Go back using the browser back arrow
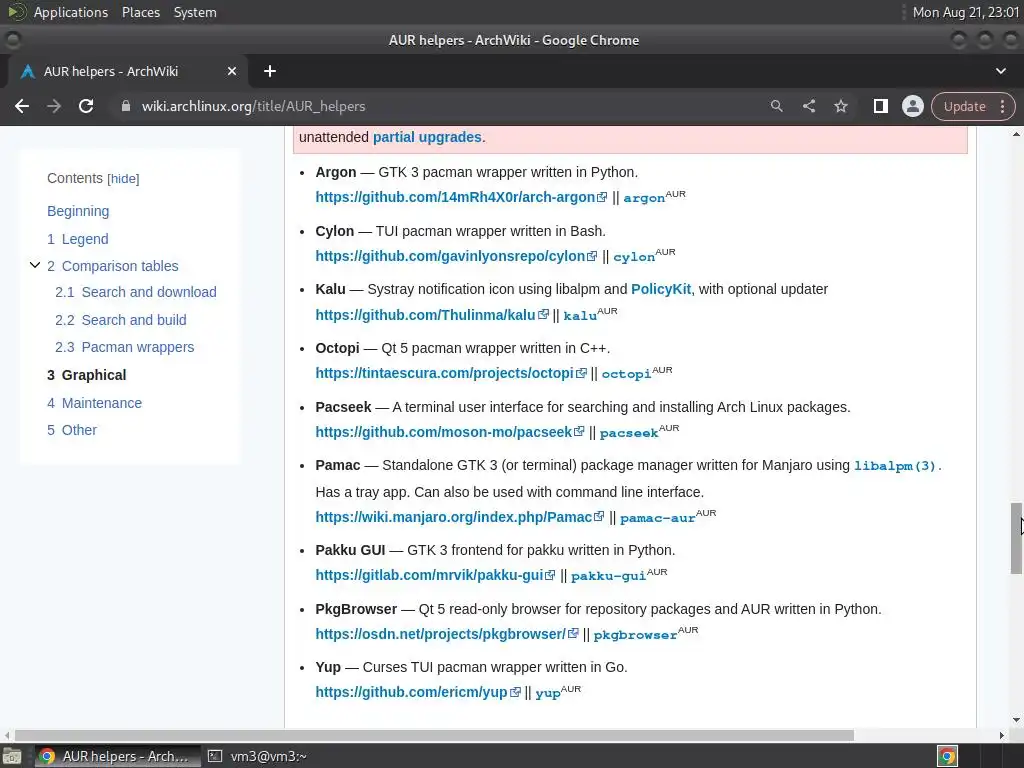The width and height of the screenshot is (1024, 768). 22,106
